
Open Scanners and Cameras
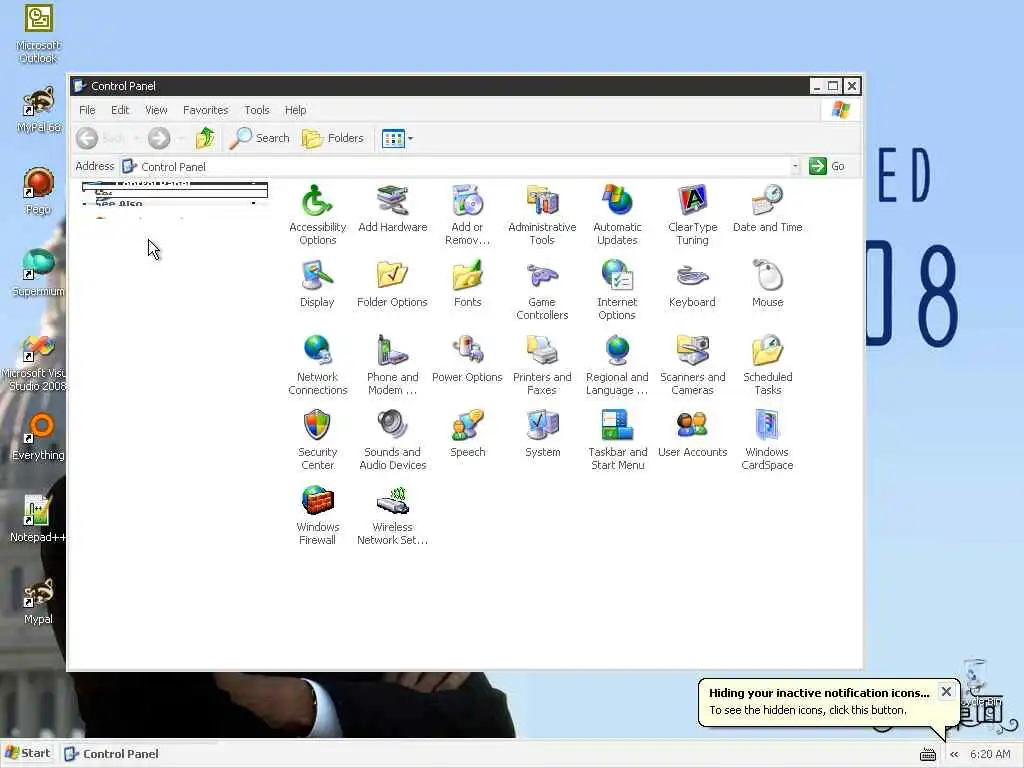(x=692, y=364)
